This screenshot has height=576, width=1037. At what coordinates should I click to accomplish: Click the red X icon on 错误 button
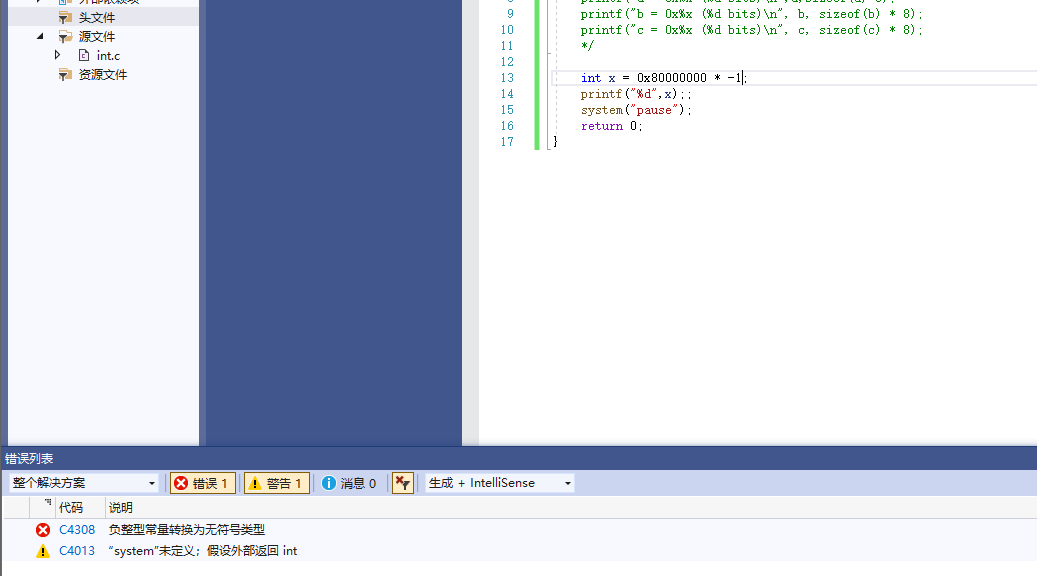coord(182,482)
